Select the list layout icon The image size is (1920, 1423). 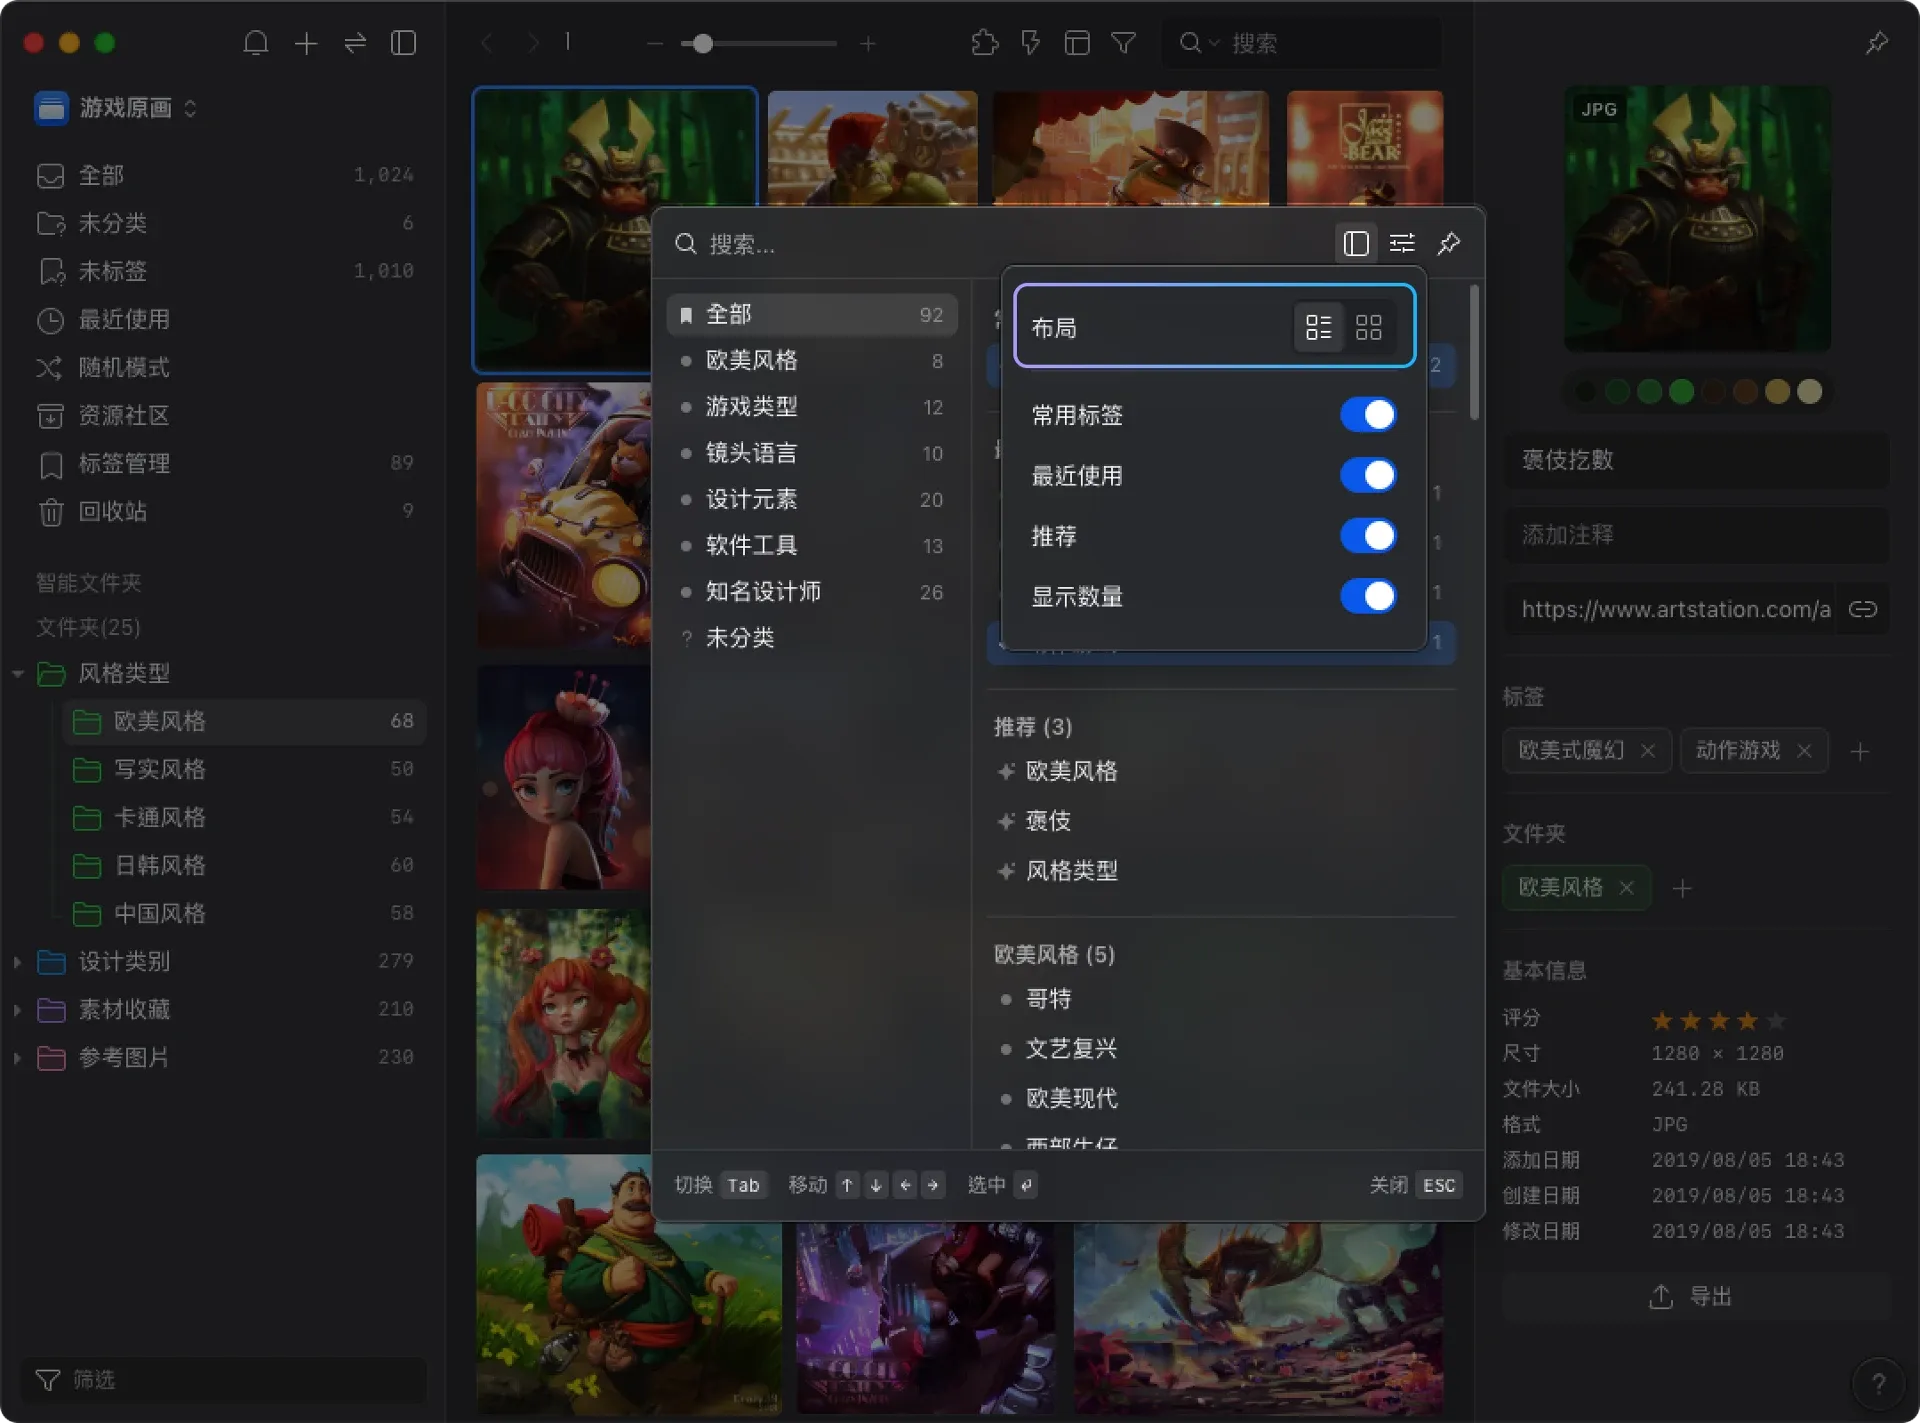pyautogui.click(x=1318, y=327)
